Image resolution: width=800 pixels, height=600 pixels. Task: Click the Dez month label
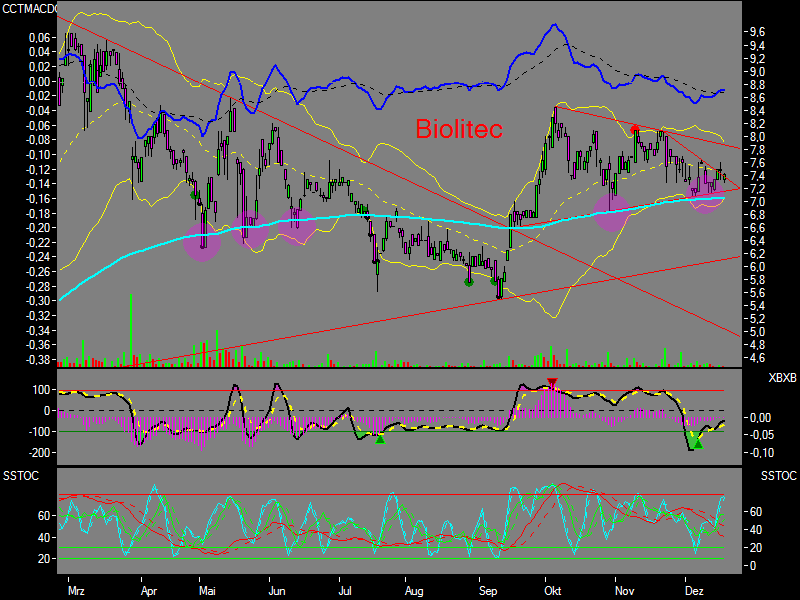pyautogui.click(x=694, y=591)
